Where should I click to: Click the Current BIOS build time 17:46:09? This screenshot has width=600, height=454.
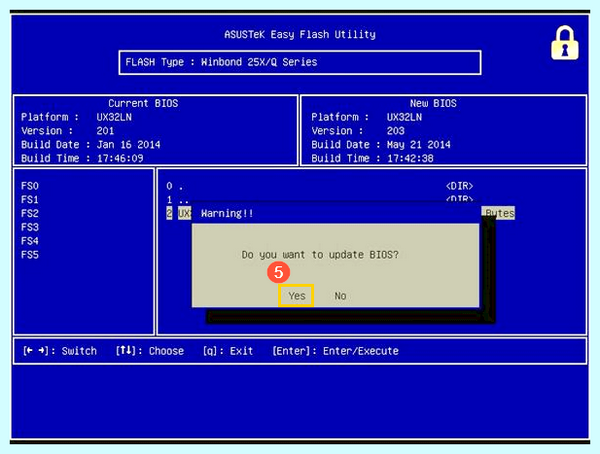tap(120, 158)
